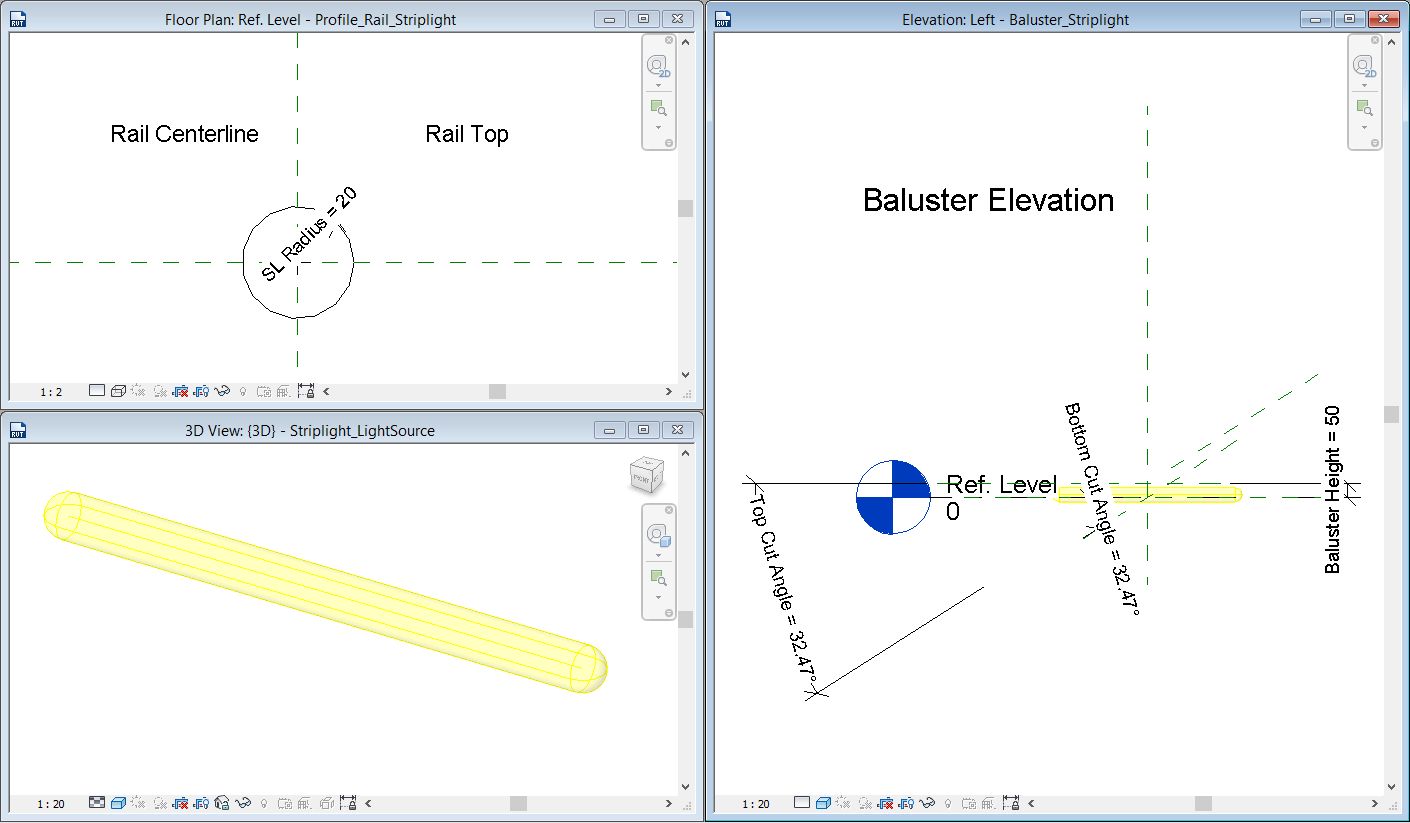
Task: Click zoom tool in Floor Plan navigation bar
Action: point(658,107)
